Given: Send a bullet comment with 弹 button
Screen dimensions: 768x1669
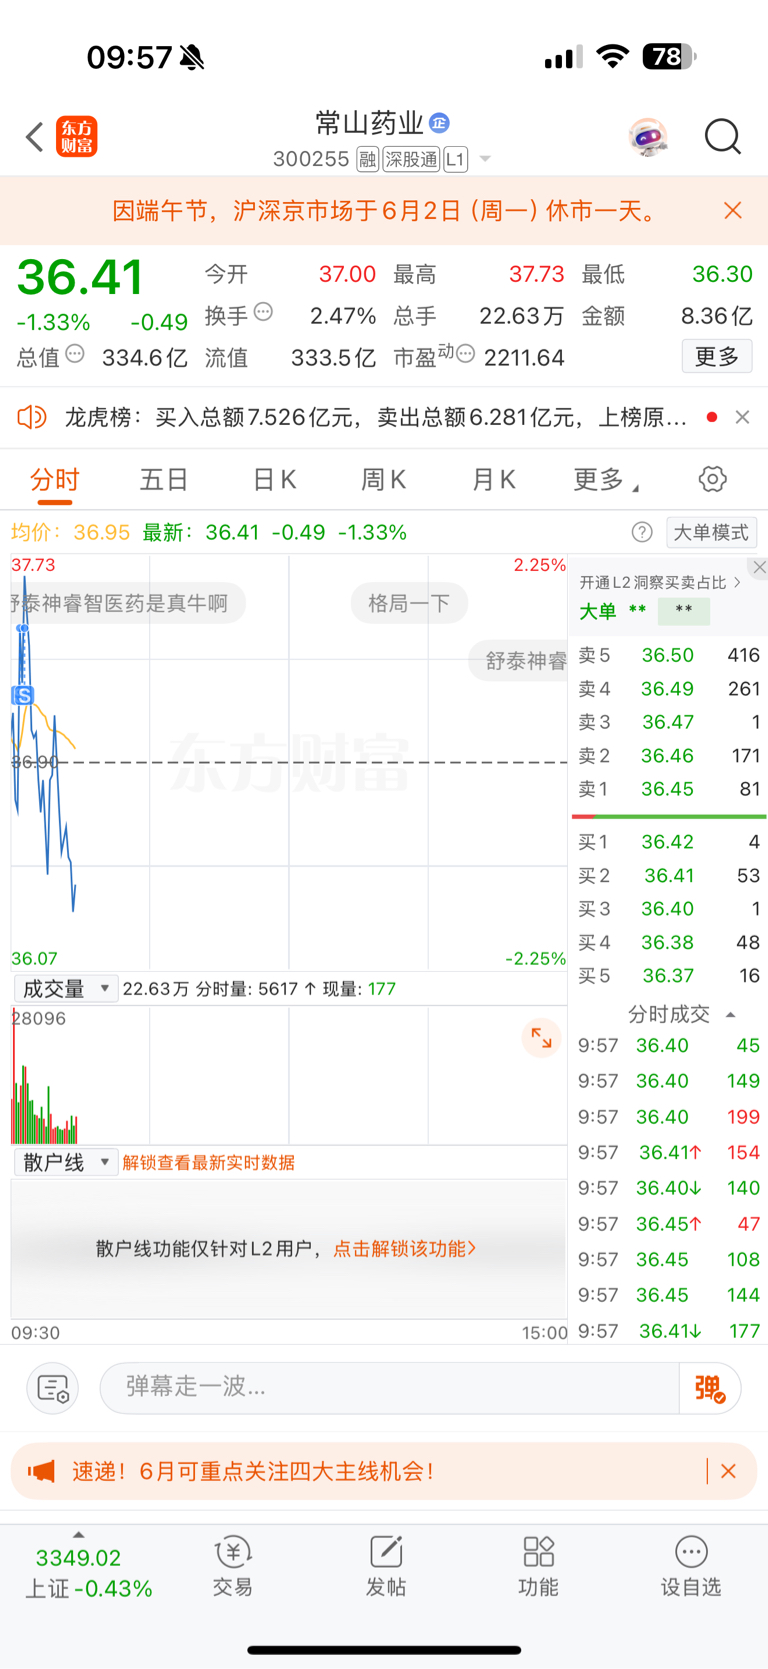Looking at the screenshot, I should coord(709,1388).
